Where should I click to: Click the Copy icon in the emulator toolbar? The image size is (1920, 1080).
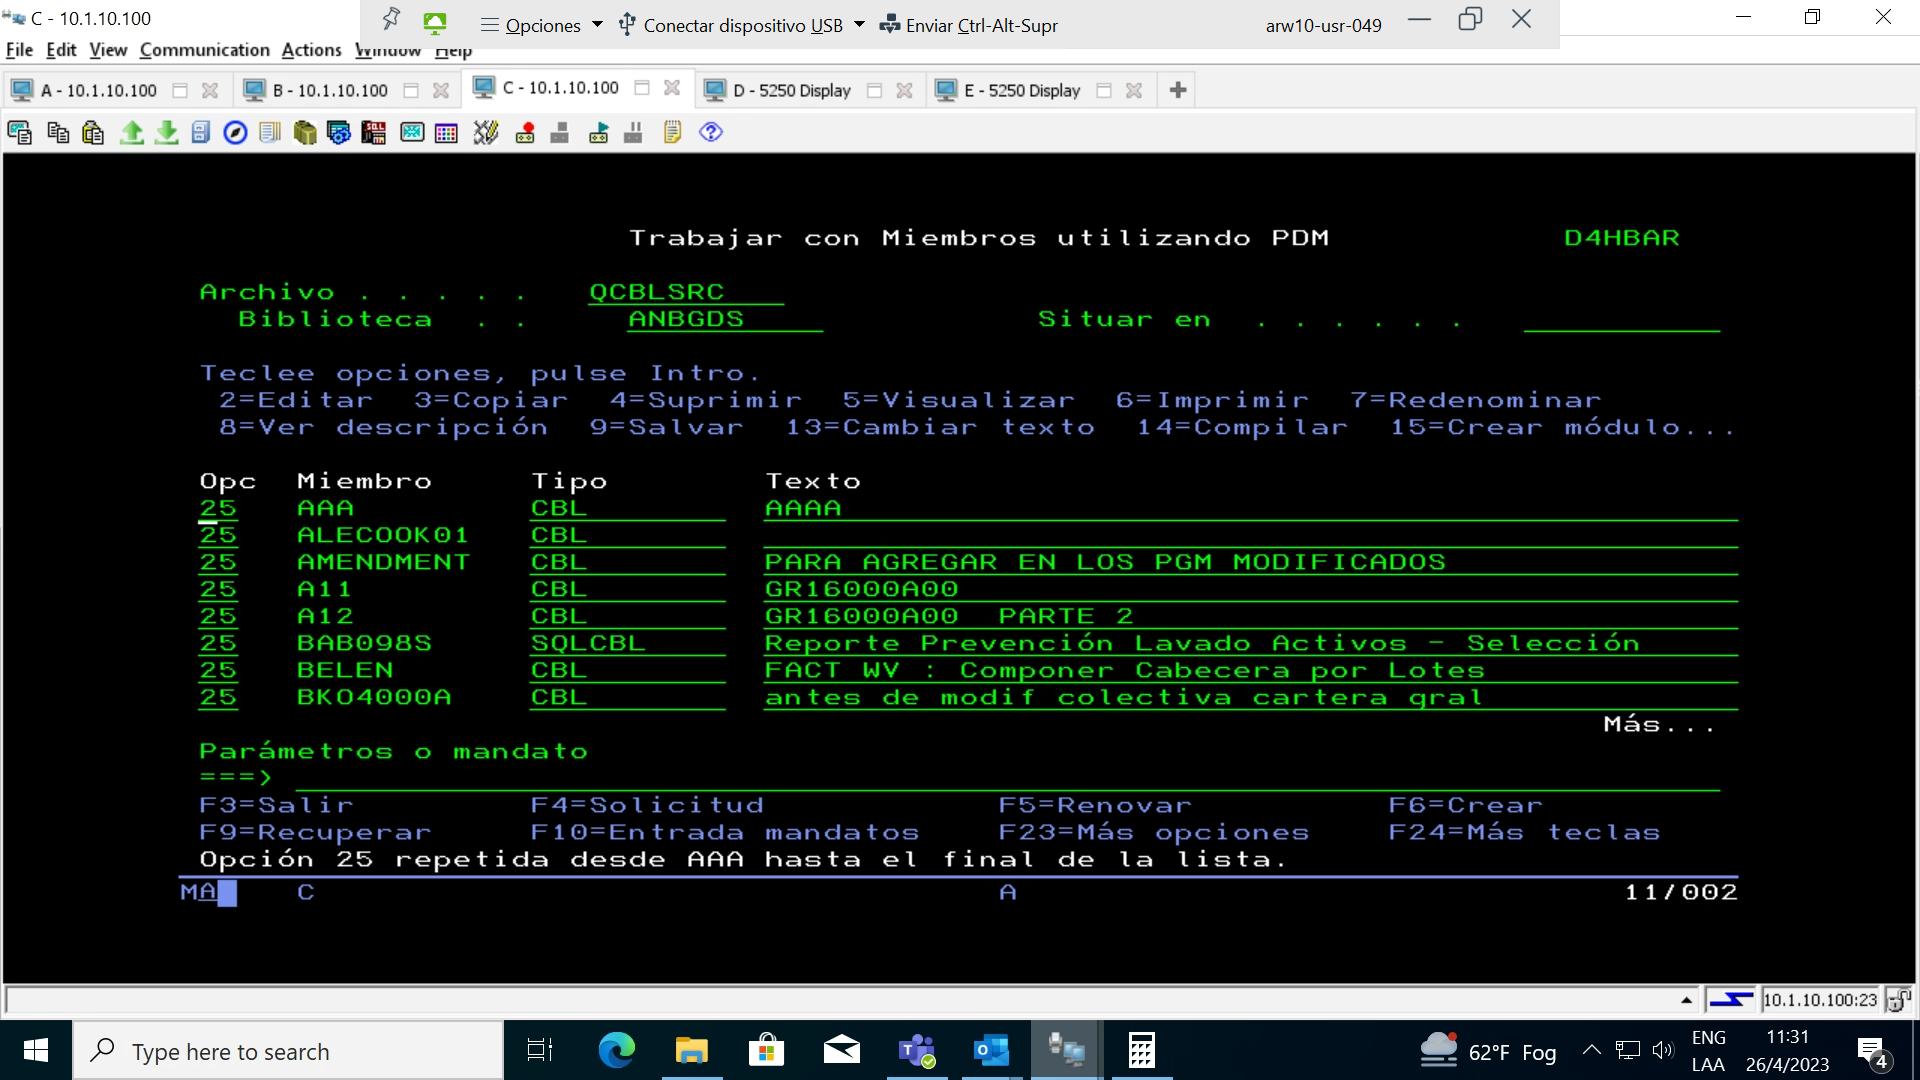pos(58,132)
